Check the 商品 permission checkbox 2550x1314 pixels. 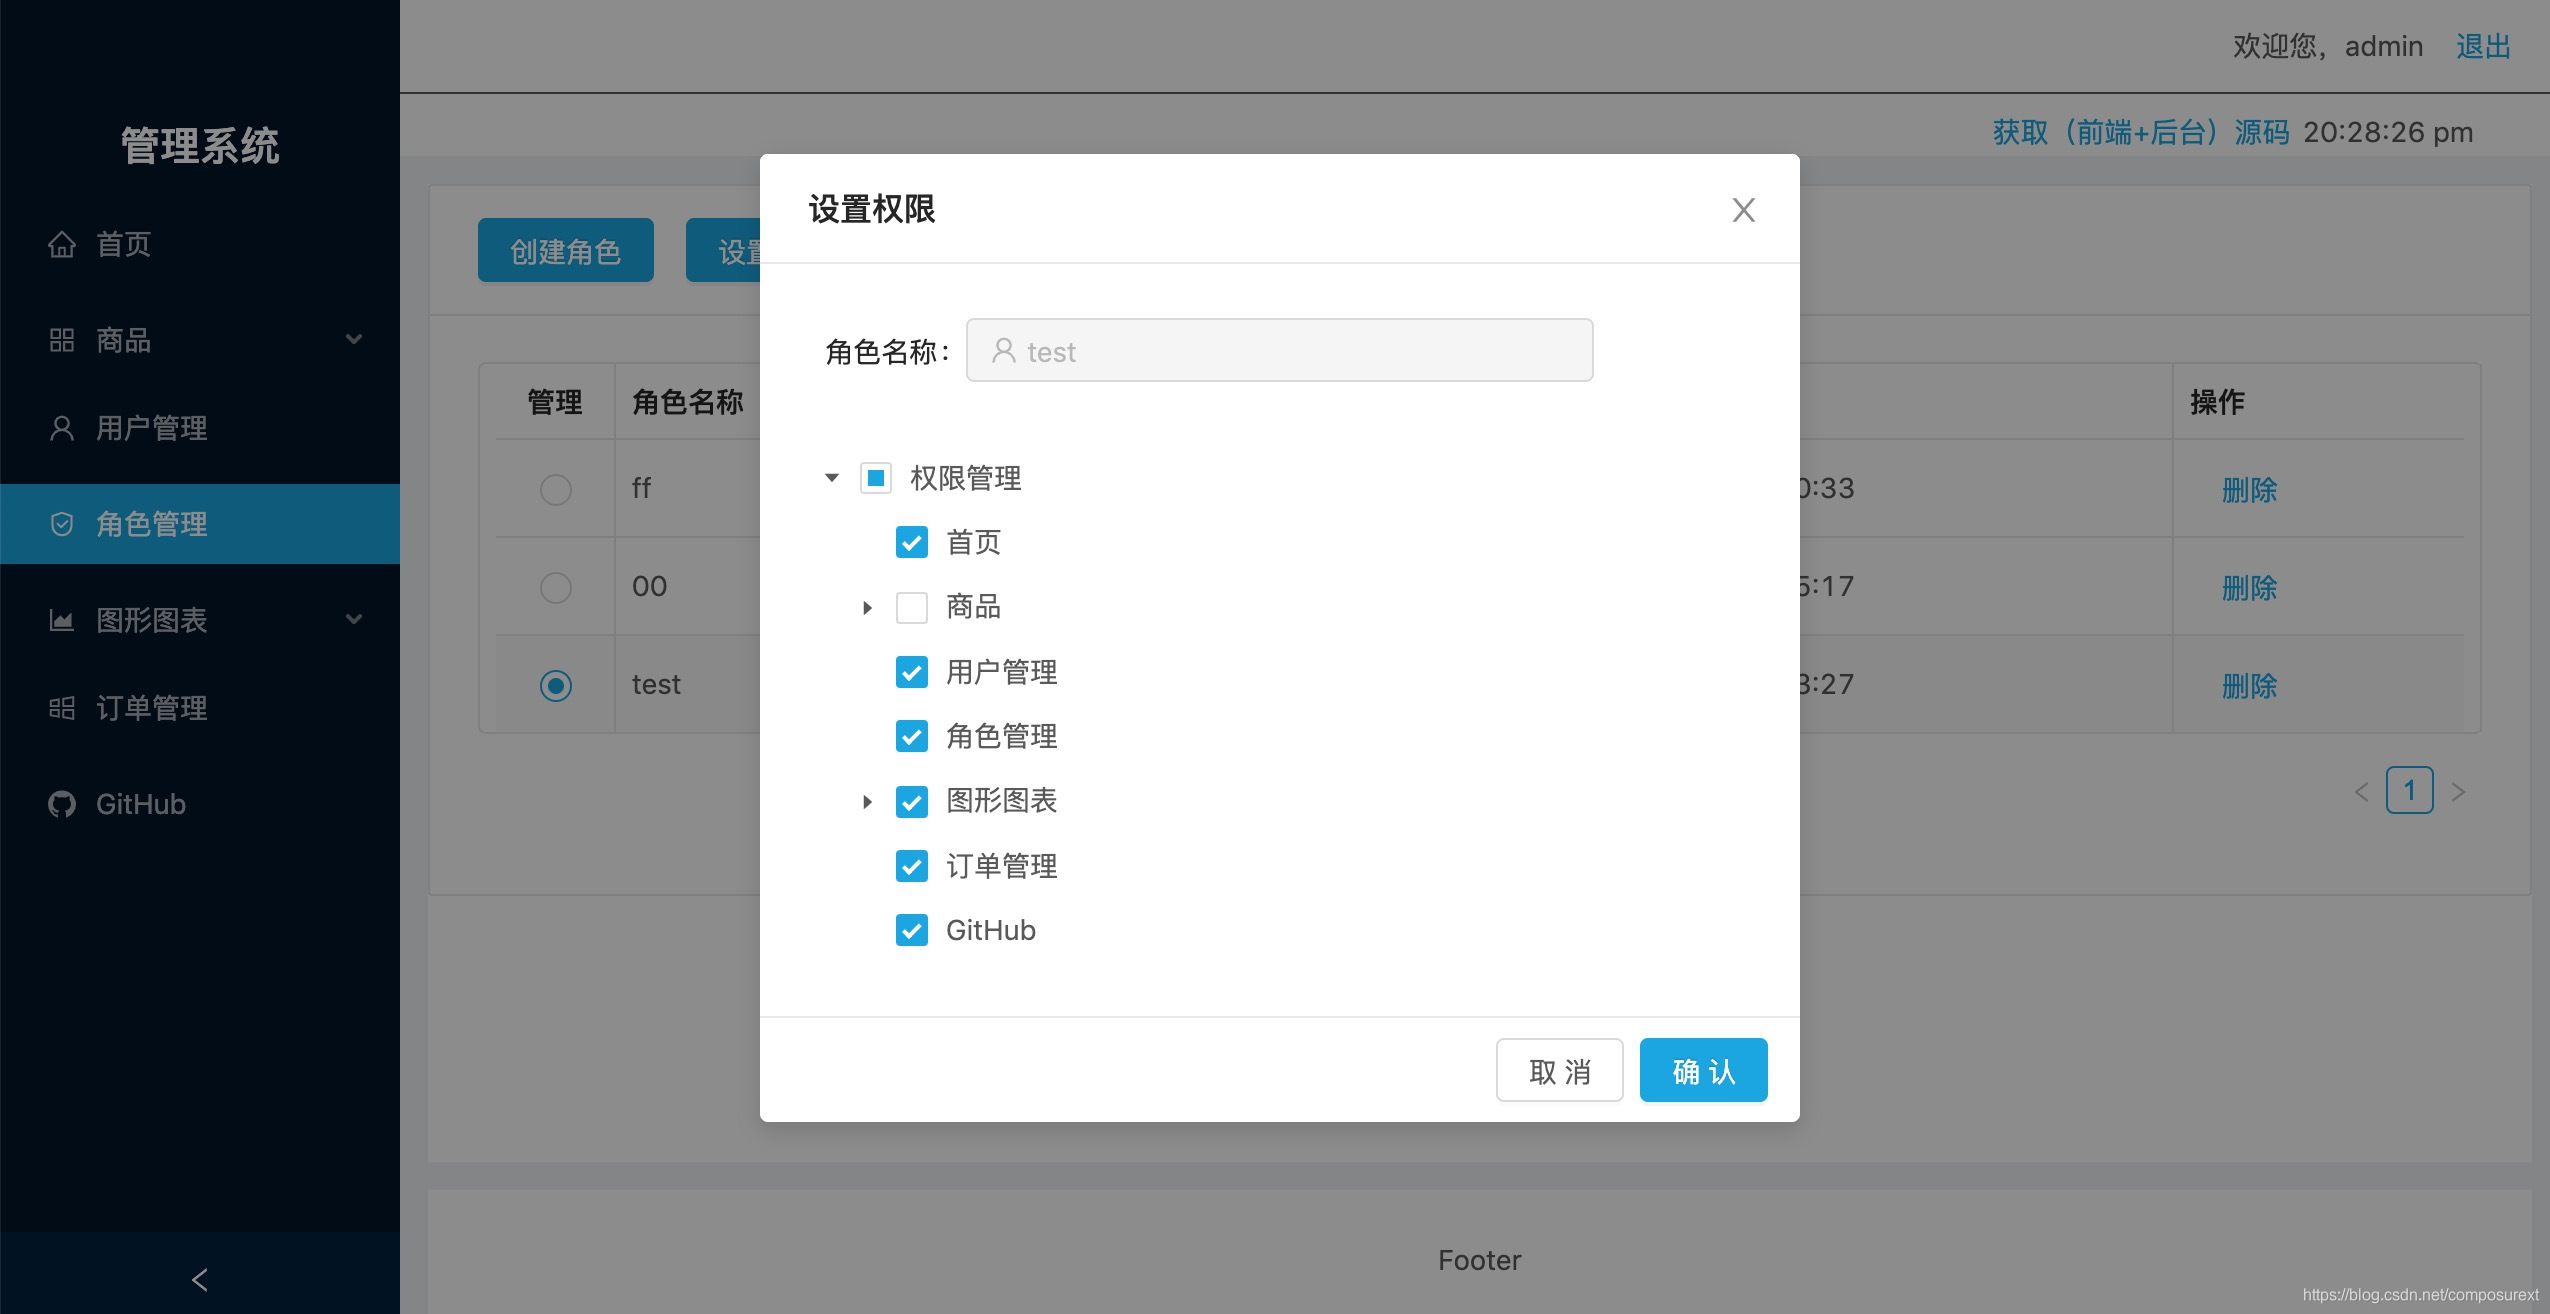coord(911,607)
